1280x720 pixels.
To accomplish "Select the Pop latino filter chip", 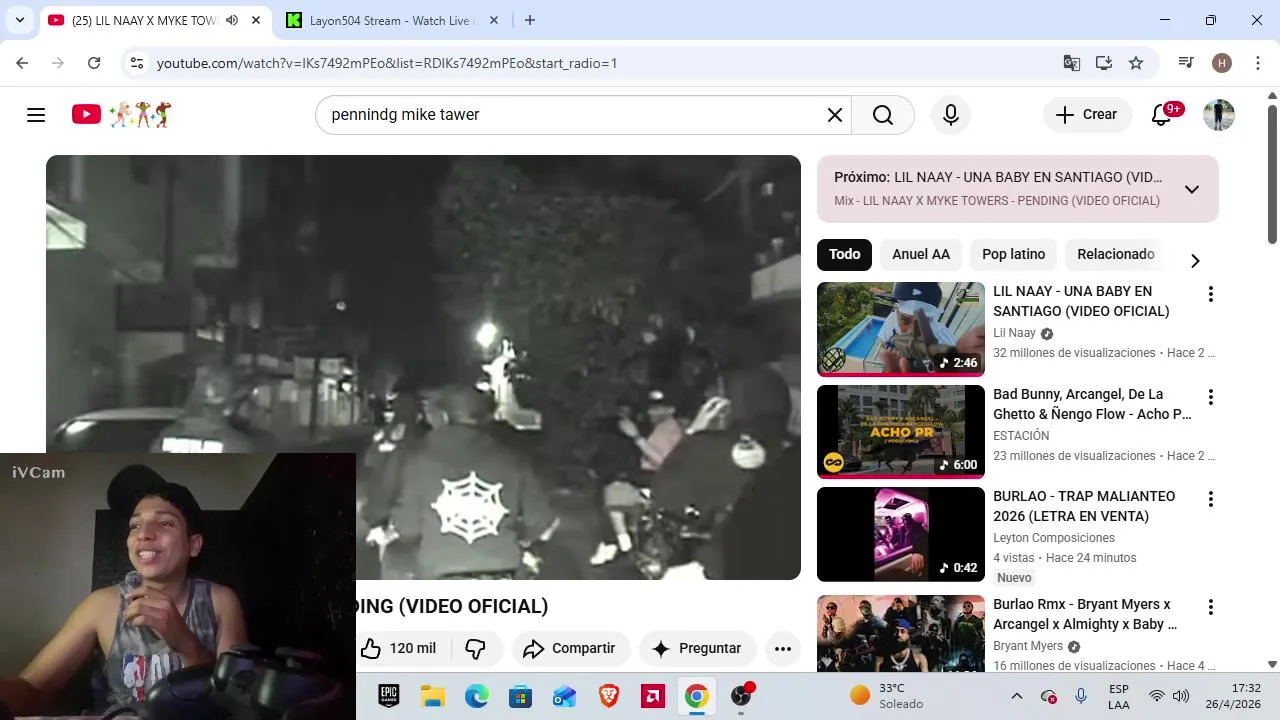I will pos(1013,254).
